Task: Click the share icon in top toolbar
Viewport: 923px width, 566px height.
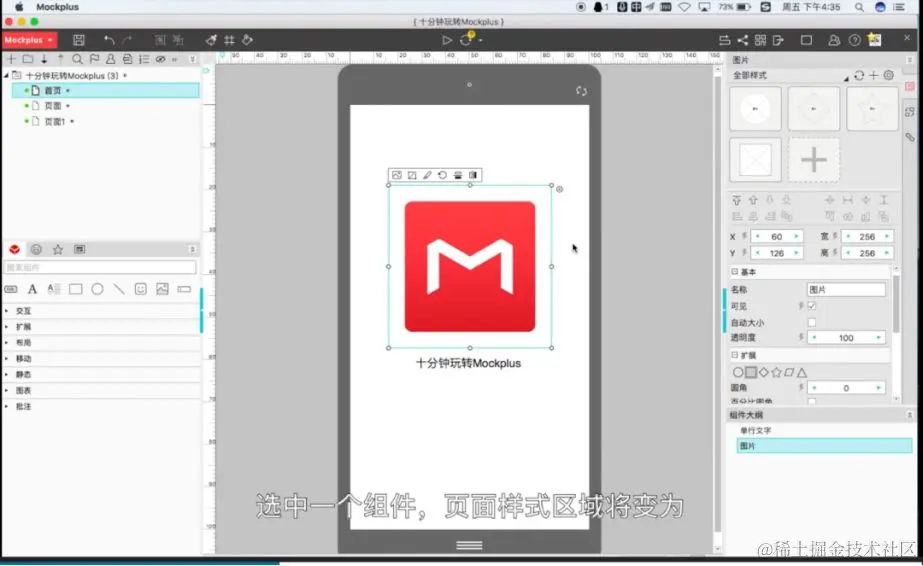Action: coord(743,40)
